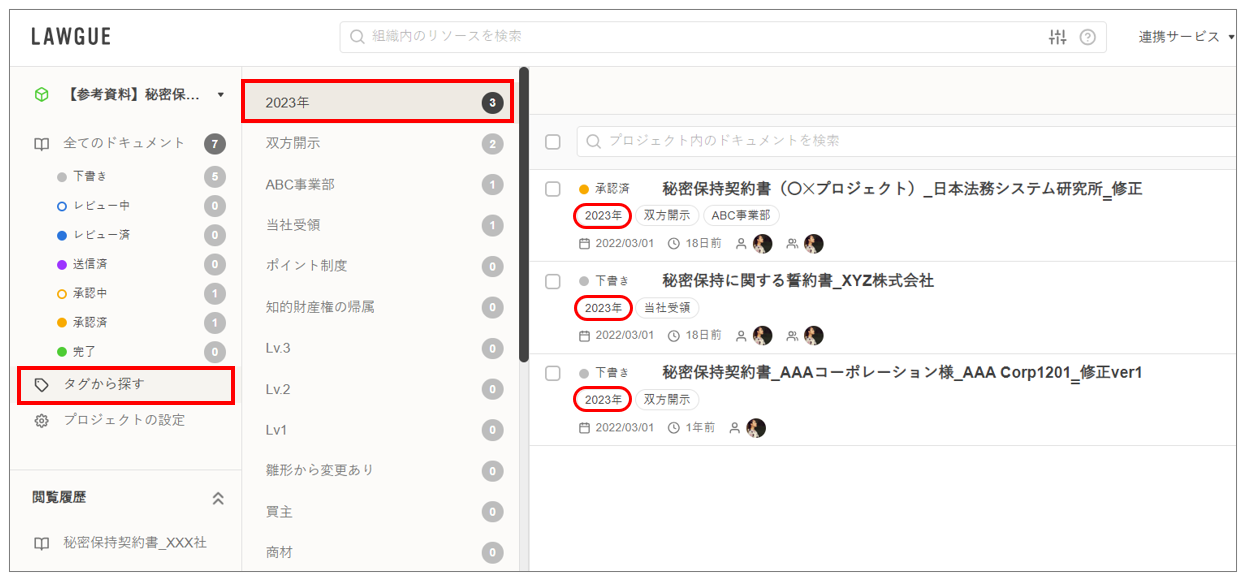
Task: Open 秘密保持契約書_AAAコーポレーション様 document
Action: 902,373
